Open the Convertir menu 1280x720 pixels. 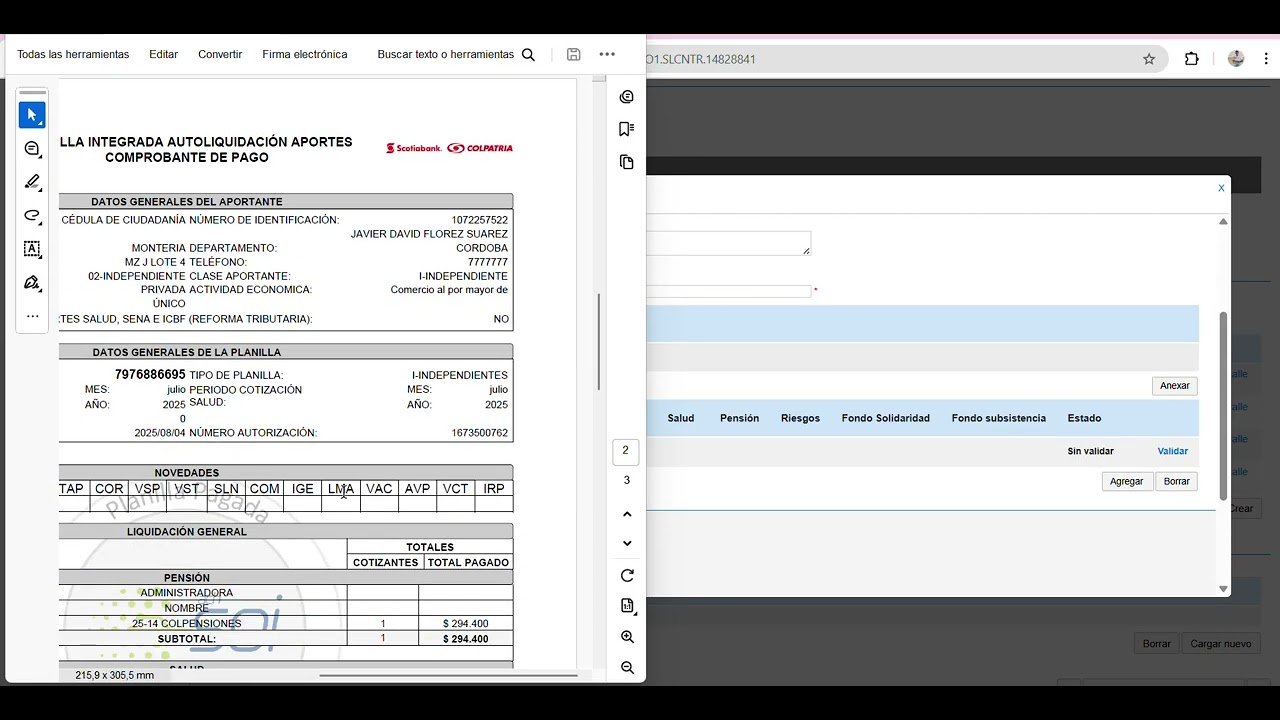[220, 55]
